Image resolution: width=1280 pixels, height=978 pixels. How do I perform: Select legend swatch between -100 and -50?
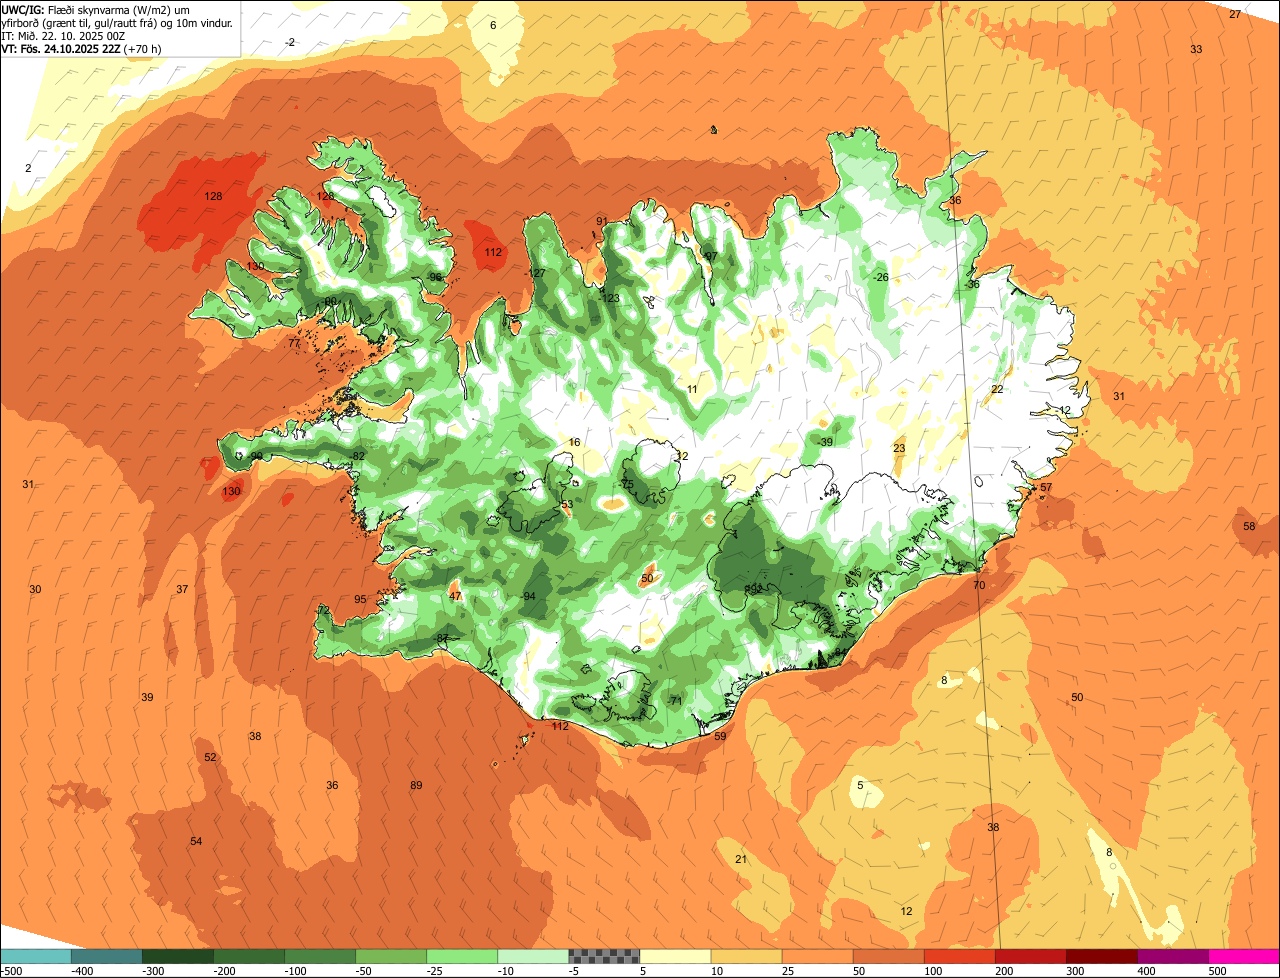(320, 956)
